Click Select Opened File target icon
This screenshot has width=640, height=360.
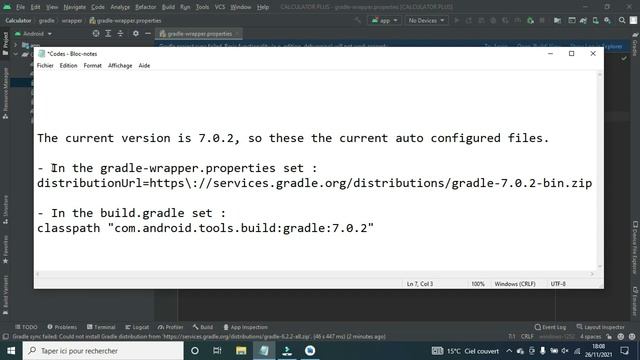coord(96,34)
